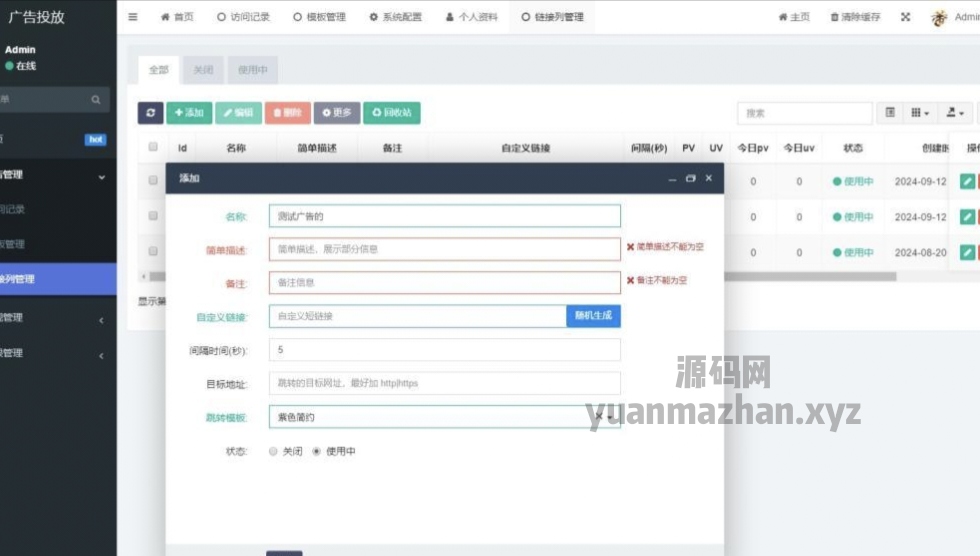This screenshot has width=980, height=556.
Task: Click the green 添加 button in toolbar
Action: (188, 113)
